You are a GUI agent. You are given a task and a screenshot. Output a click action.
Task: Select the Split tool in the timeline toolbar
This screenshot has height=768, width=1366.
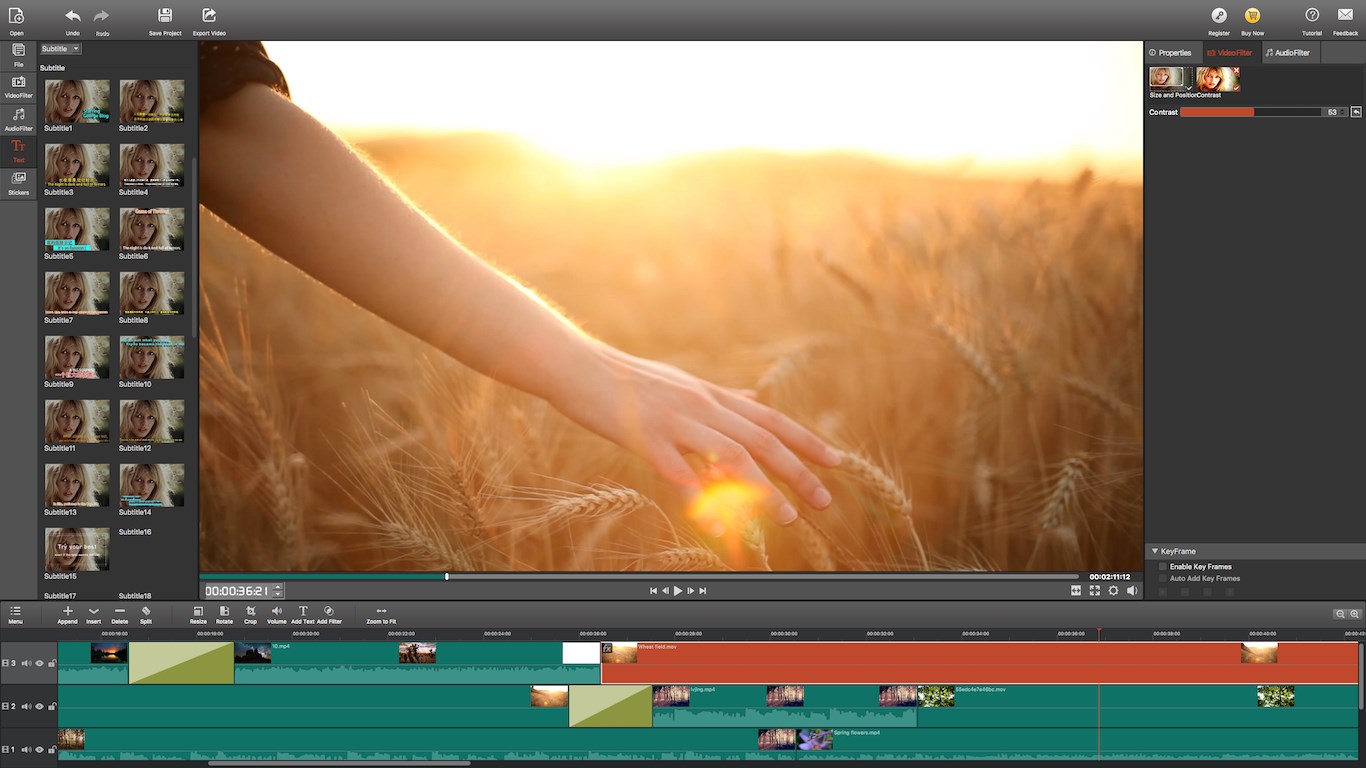tap(145, 613)
